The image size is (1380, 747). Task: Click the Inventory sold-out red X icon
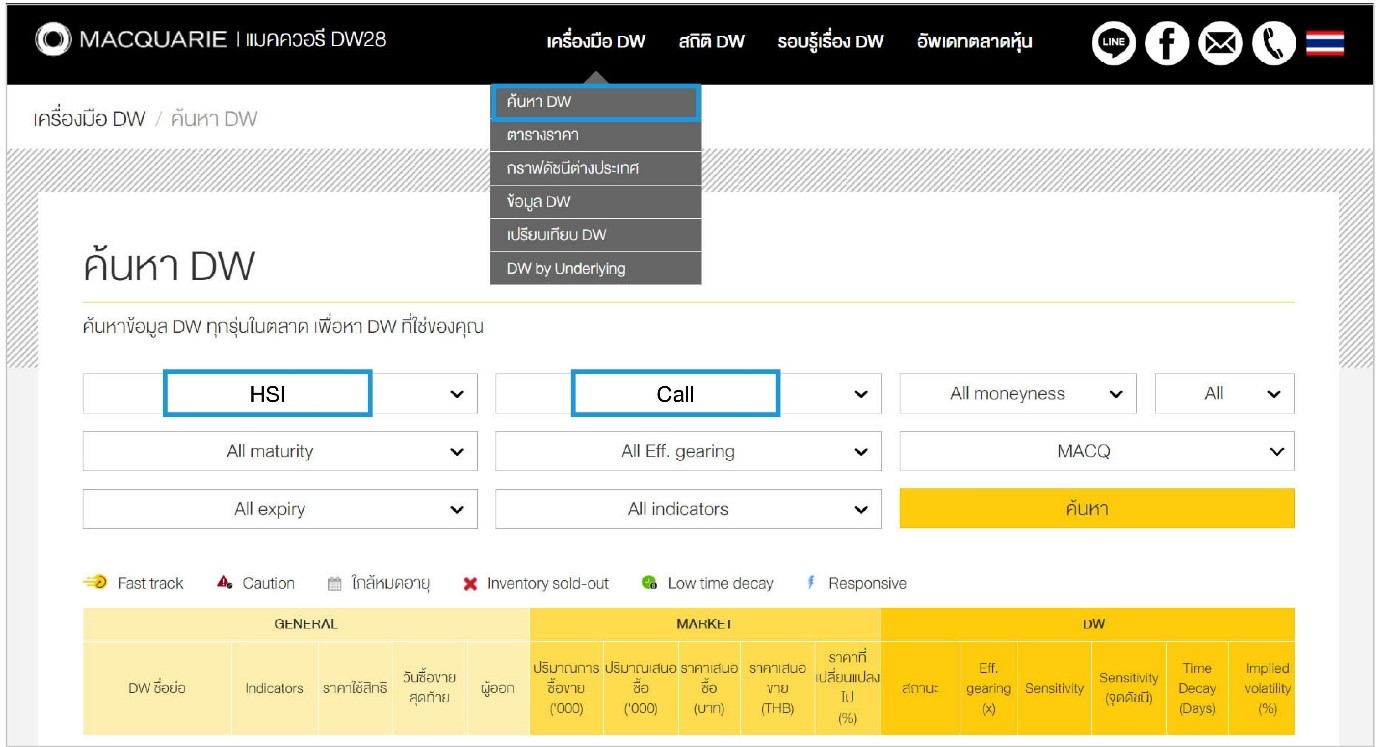(x=470, y=584)
